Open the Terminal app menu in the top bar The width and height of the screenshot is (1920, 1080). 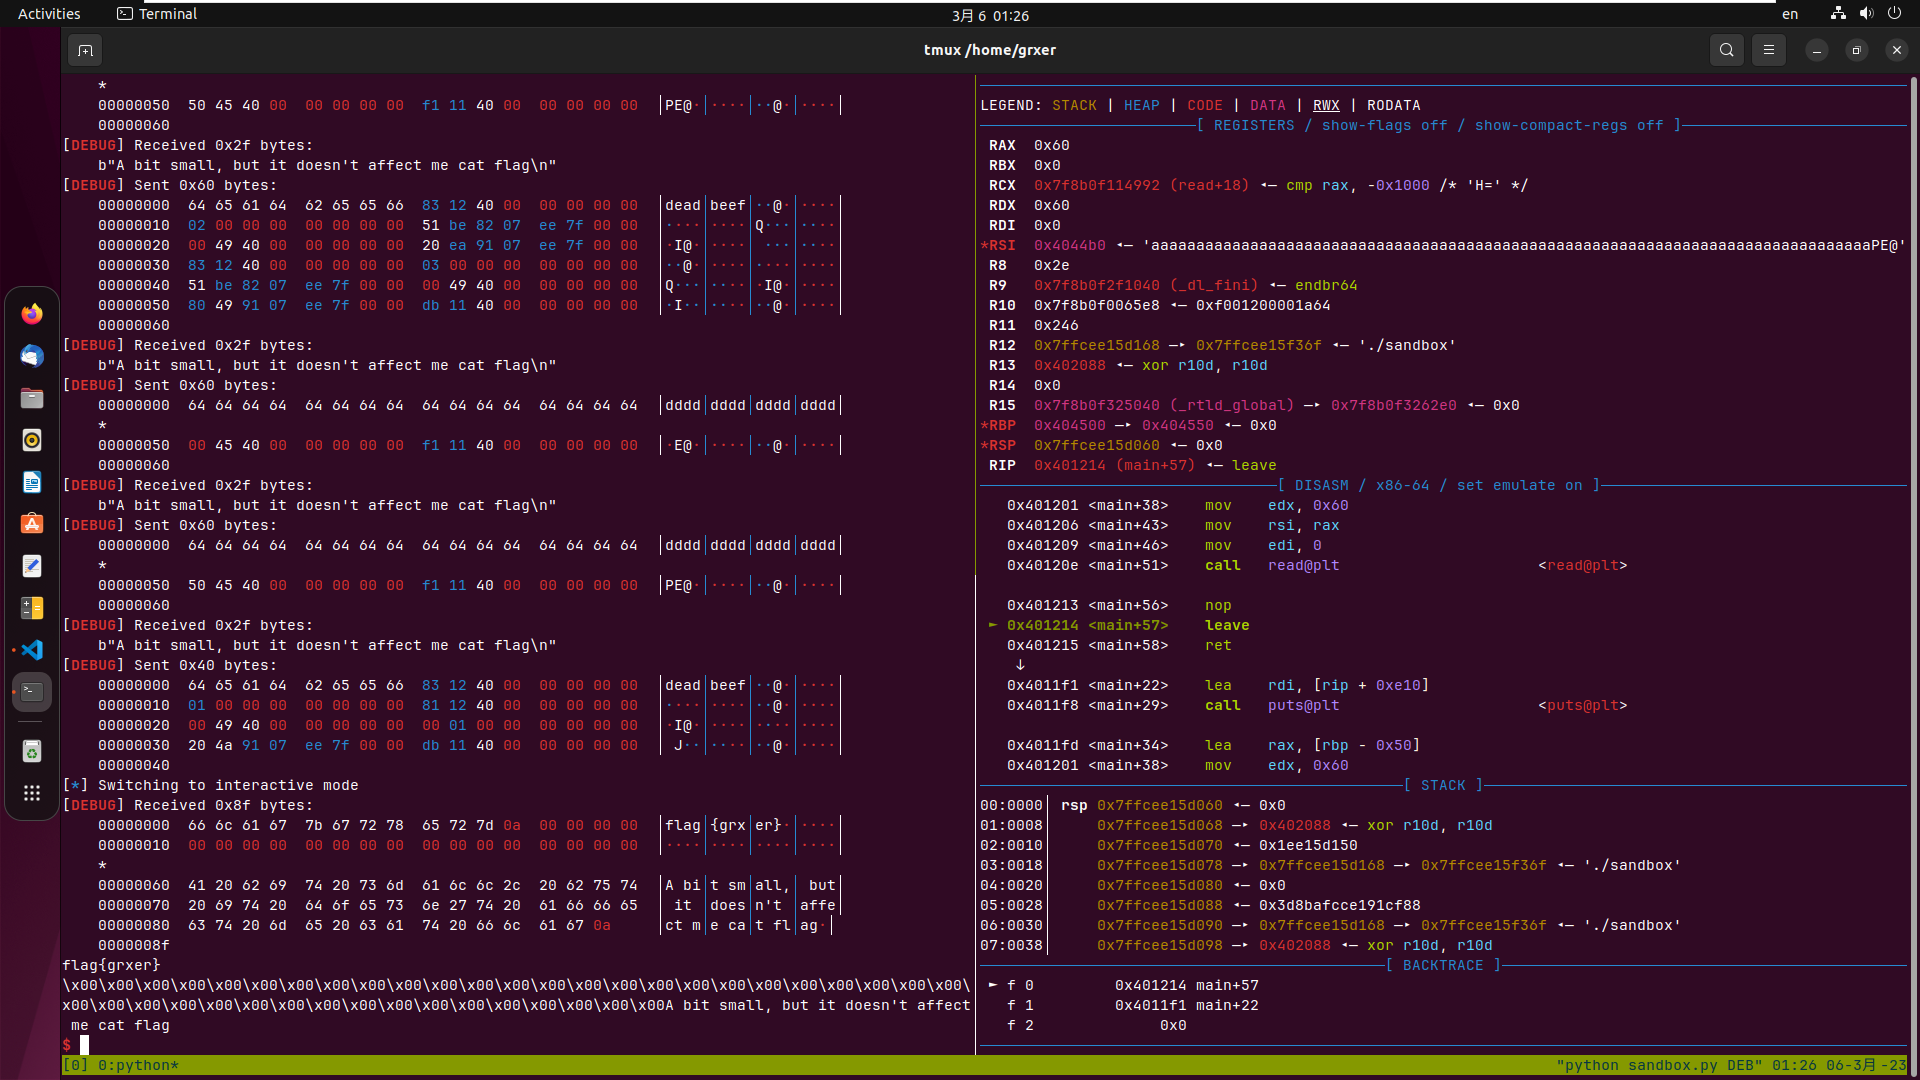tap(157, 14)
